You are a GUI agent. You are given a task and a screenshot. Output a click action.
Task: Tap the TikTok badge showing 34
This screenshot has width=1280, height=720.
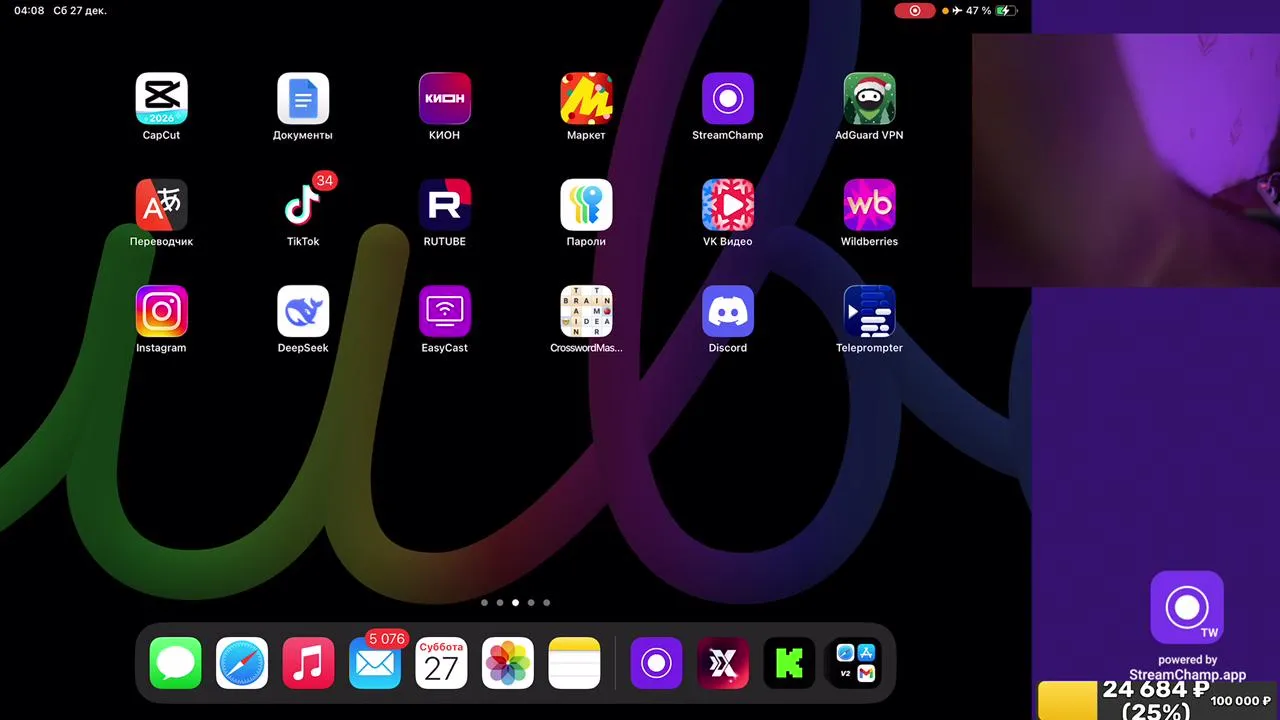[324, 181]
